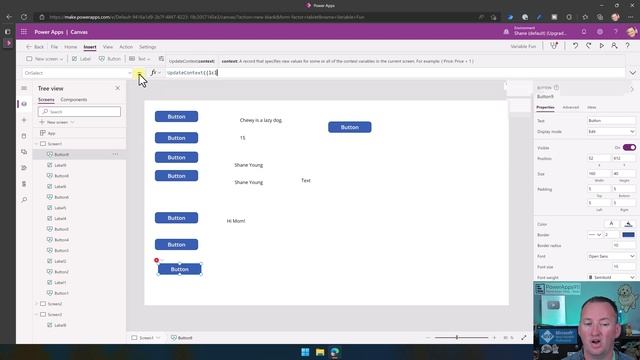Expand the formula bar with the chevron
The image size is (640, 360).
[633, 73]
